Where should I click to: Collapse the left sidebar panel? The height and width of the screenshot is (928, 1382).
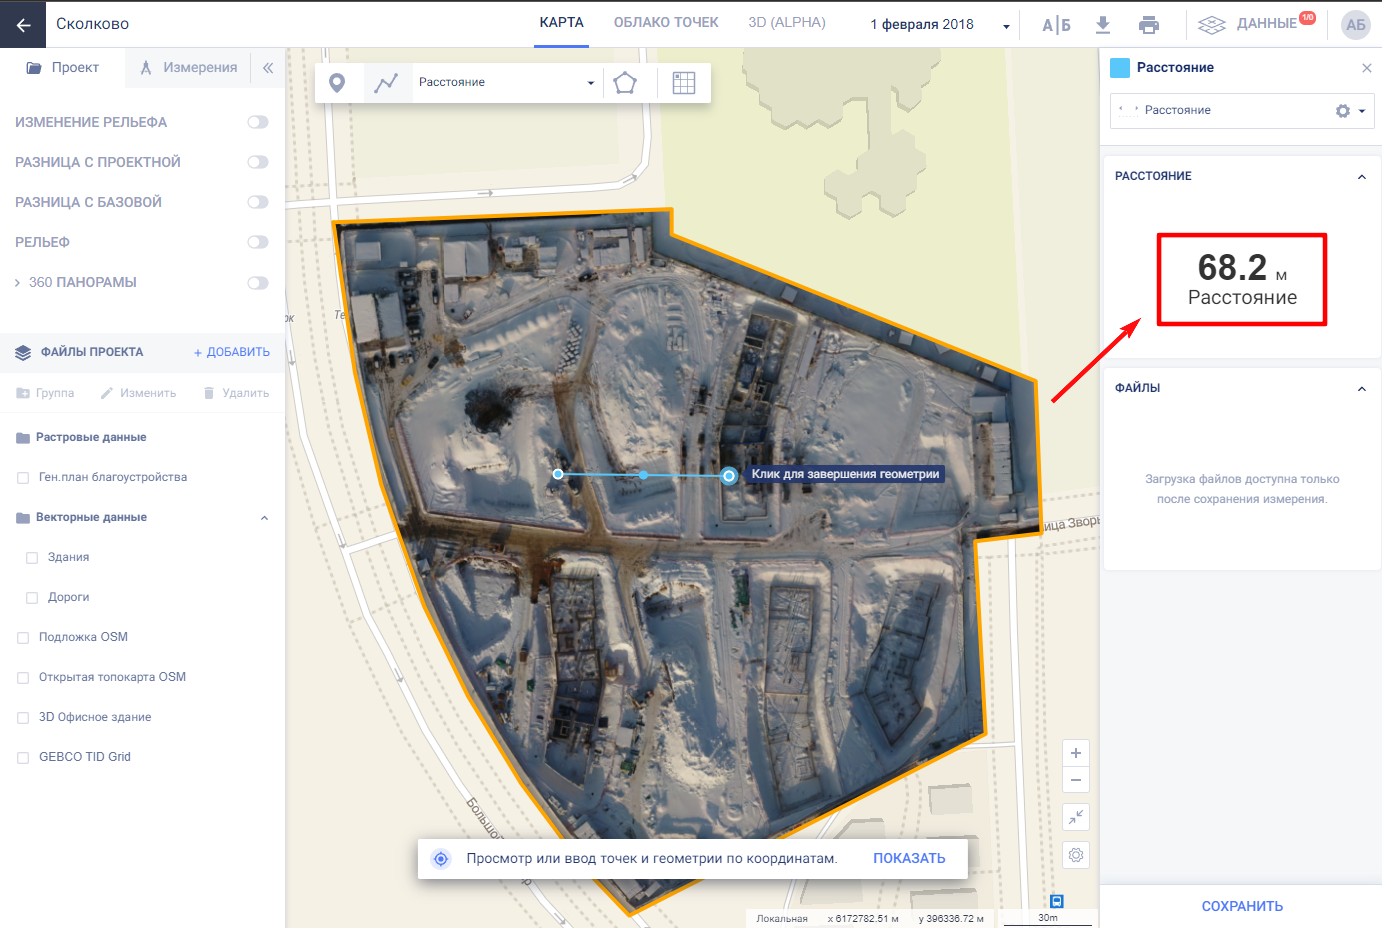[268, 68]
